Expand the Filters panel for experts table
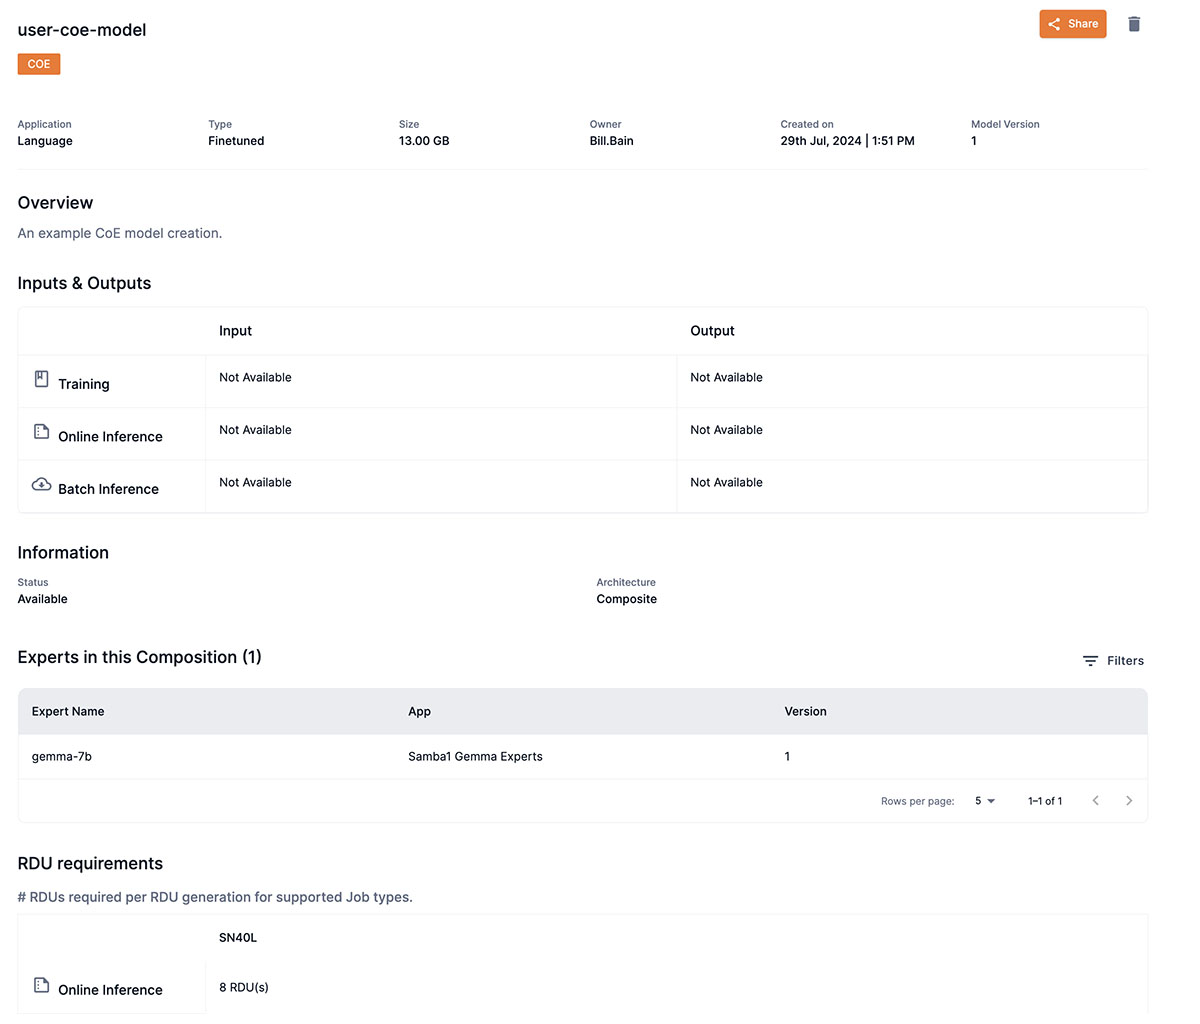This screenshot has height=1024, width=1200. [x=1113, y=660]
